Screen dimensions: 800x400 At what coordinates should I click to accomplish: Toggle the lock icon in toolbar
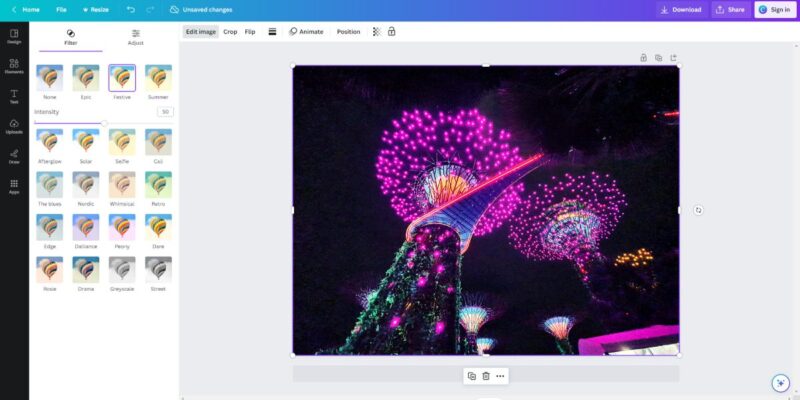point(391,32)
